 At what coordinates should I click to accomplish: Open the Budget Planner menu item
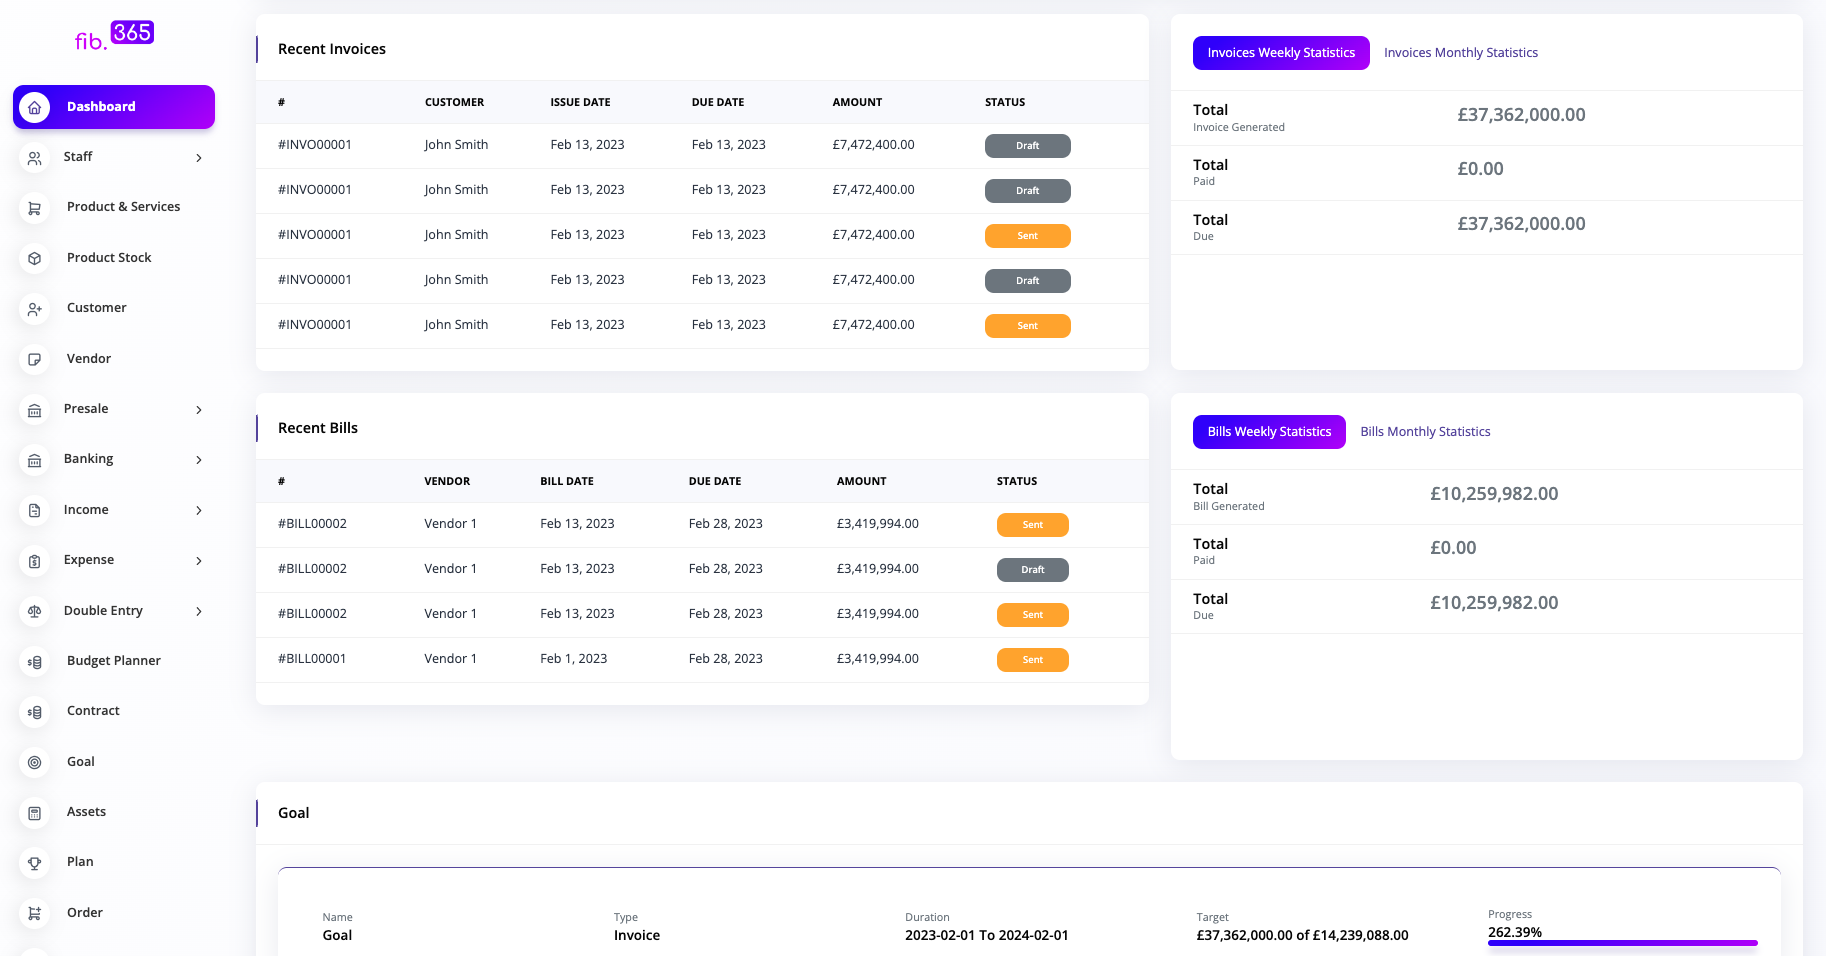click(x=114, y=661)
